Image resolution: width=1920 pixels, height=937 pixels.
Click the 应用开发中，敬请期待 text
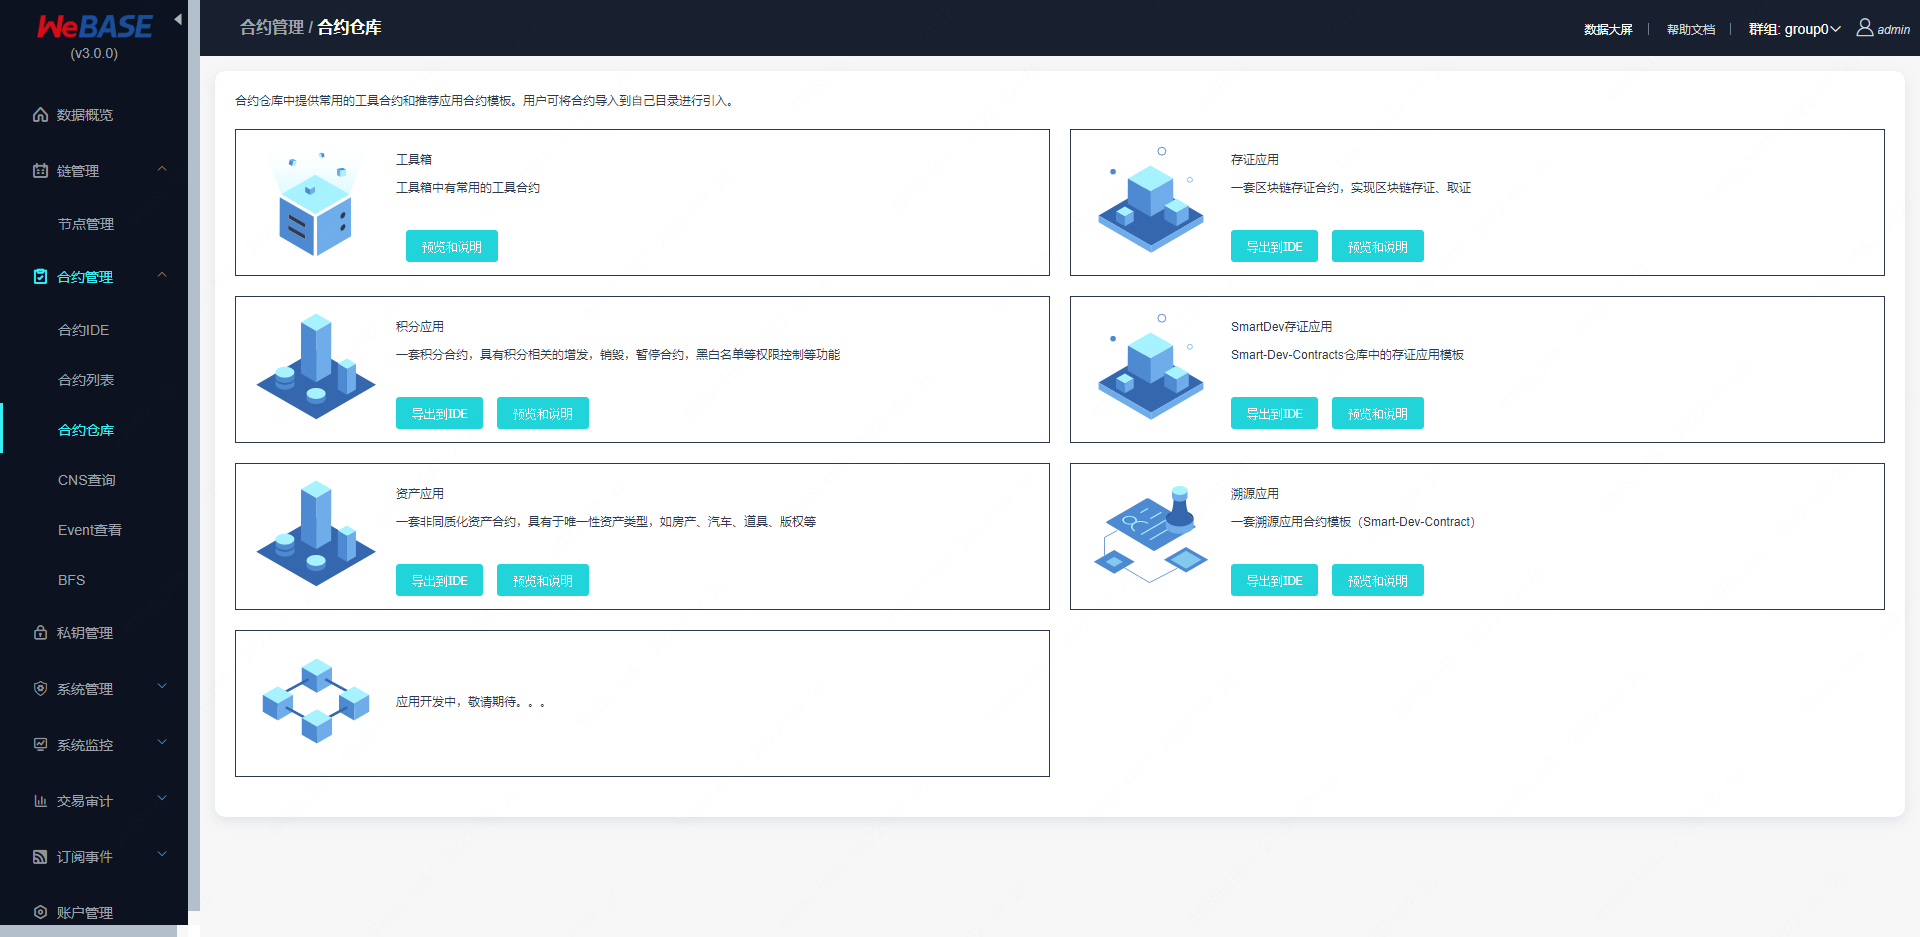coord(470,702)
